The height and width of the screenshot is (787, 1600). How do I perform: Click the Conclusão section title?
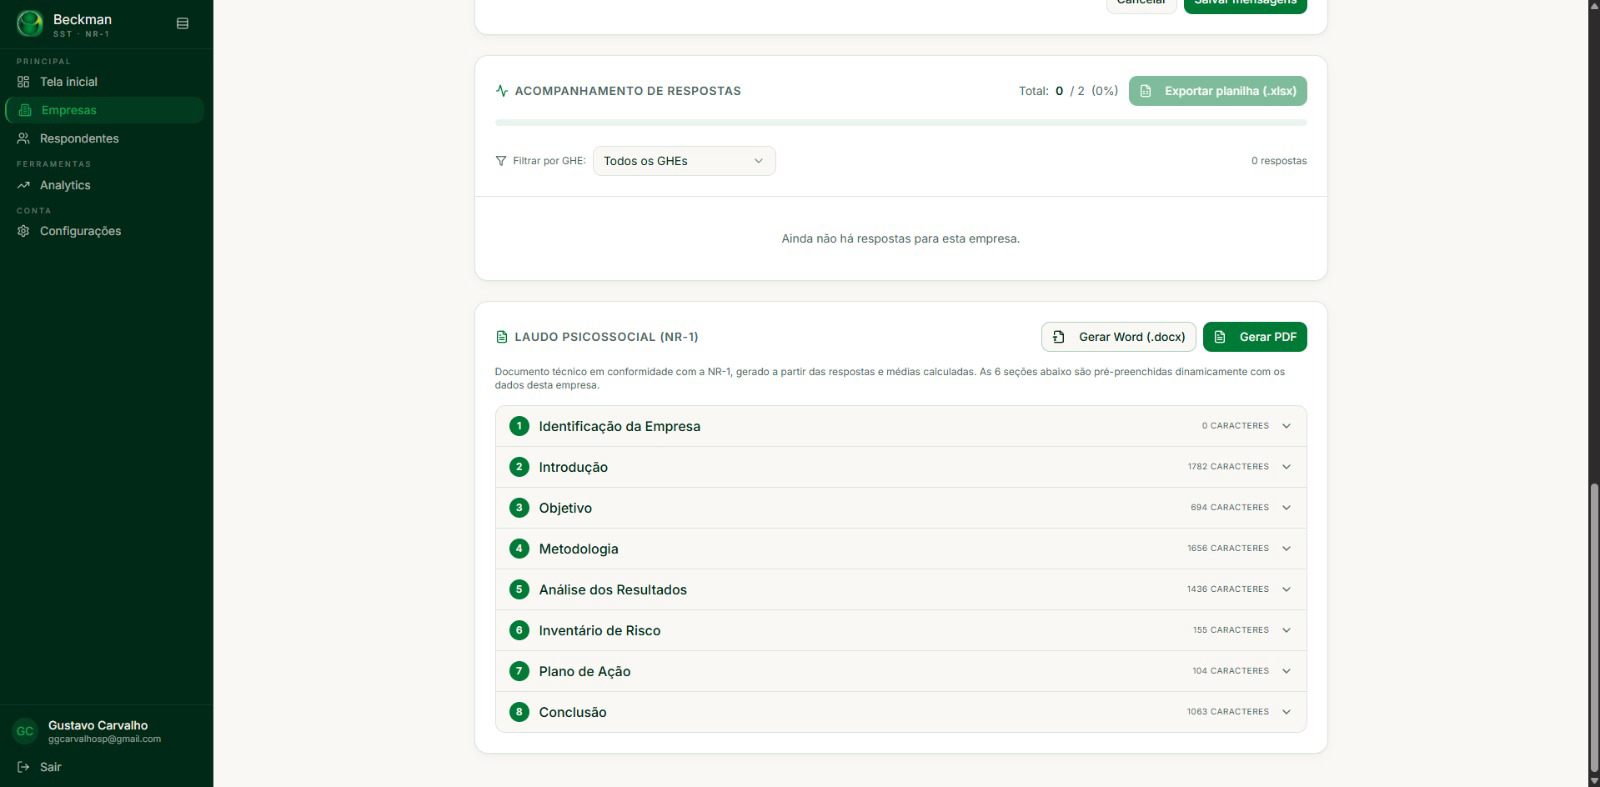[572, 712]
